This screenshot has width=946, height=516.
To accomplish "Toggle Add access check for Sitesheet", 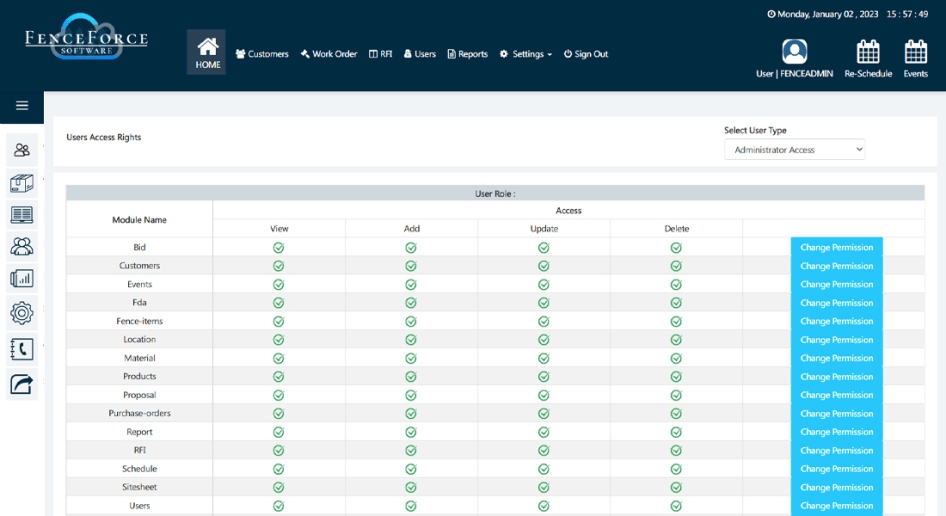I will [x=411, y=487].
